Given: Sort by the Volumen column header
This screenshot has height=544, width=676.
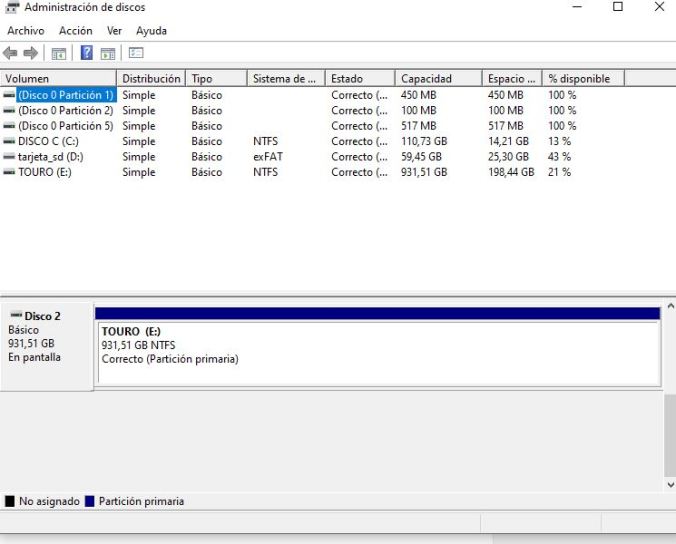Looking at the screenshot, I should click(59, 79).
